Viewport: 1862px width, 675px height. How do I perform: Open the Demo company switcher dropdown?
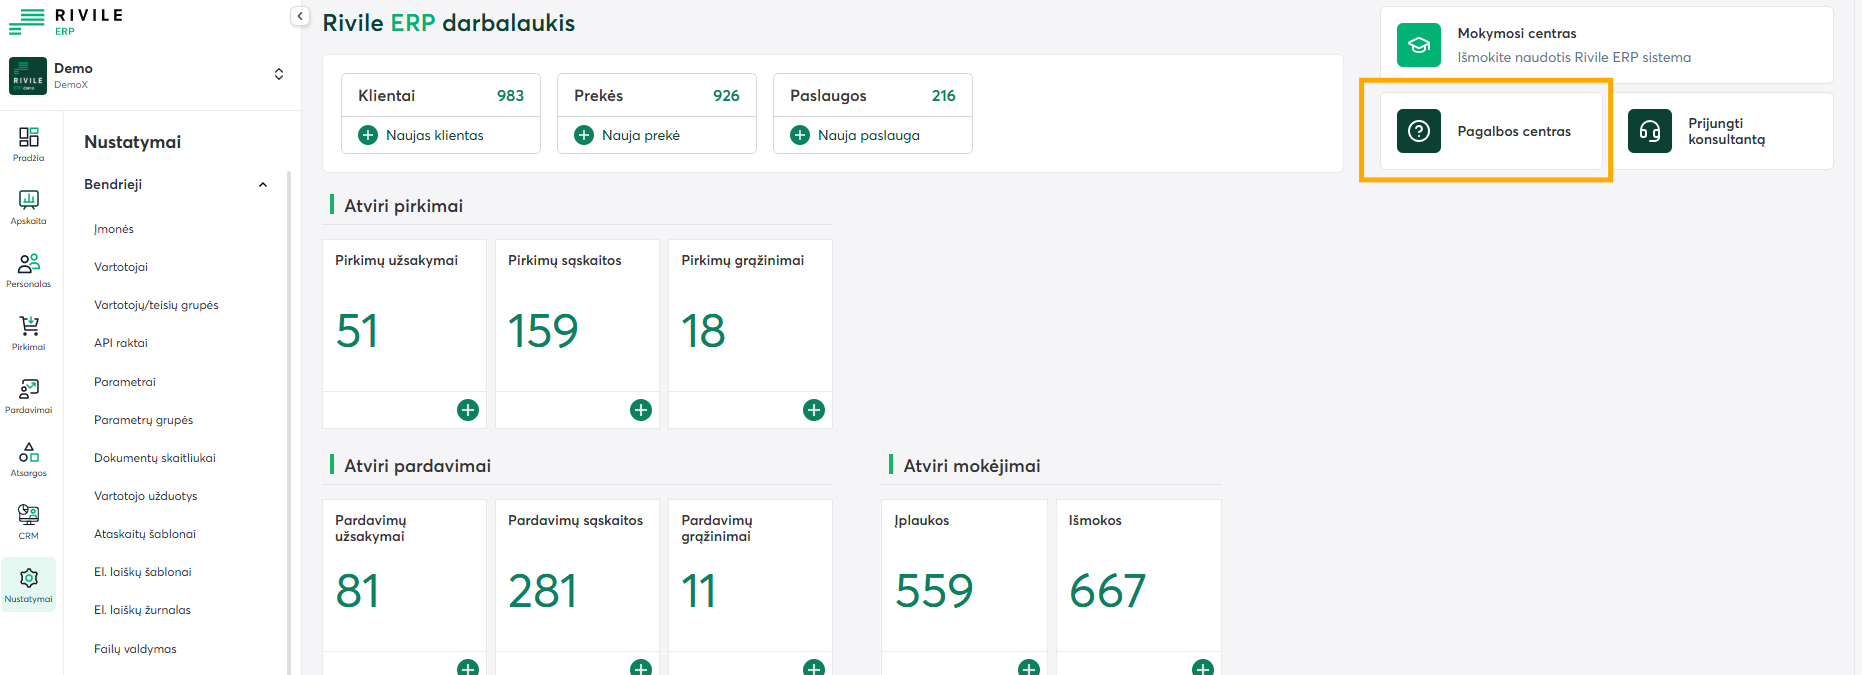[278, 74]
